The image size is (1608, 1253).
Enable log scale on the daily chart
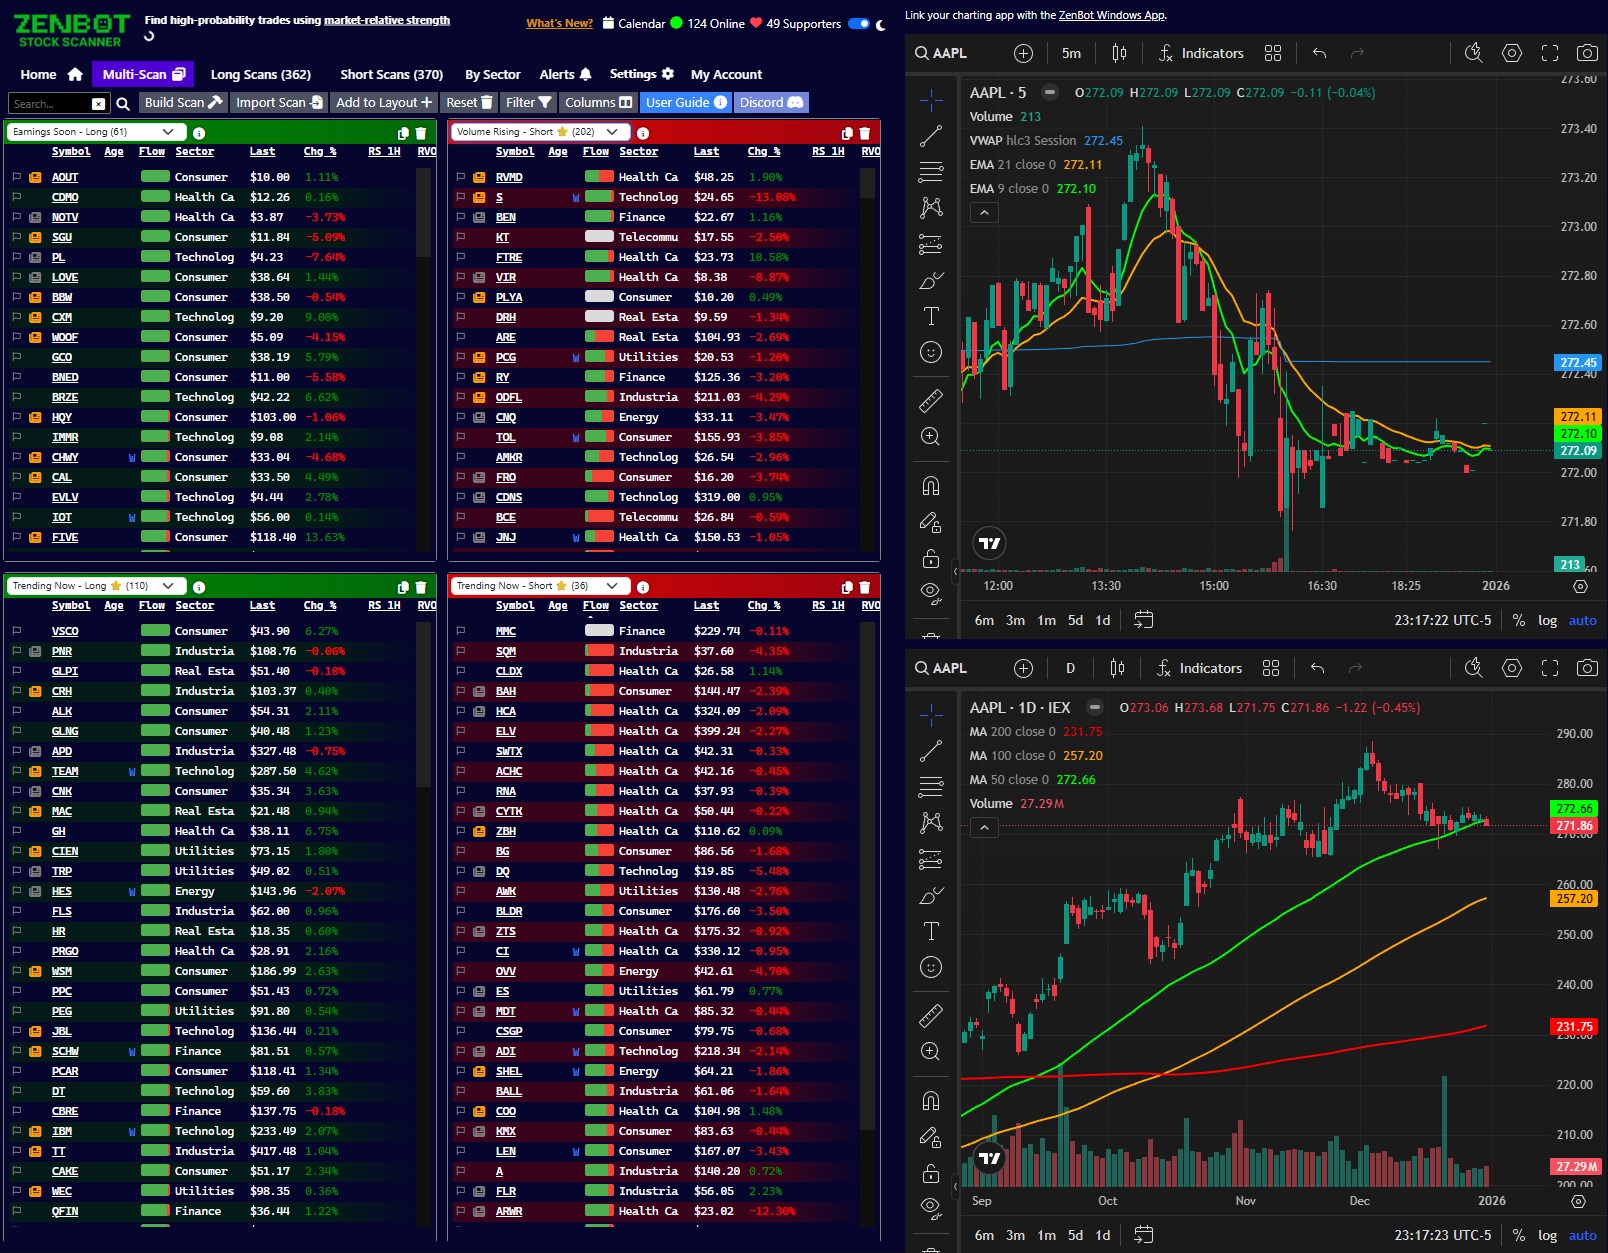pos(1548,1235)
